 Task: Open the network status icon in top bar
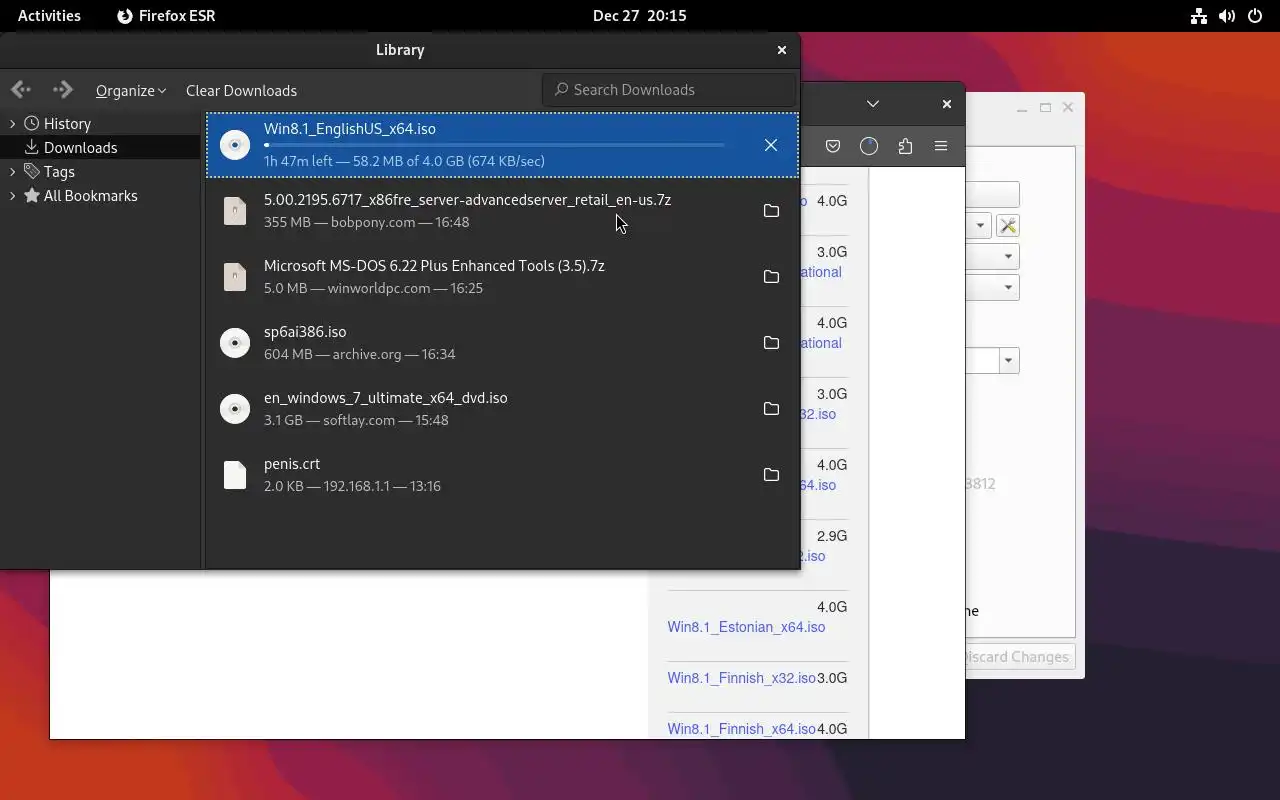pos(1198,16)
